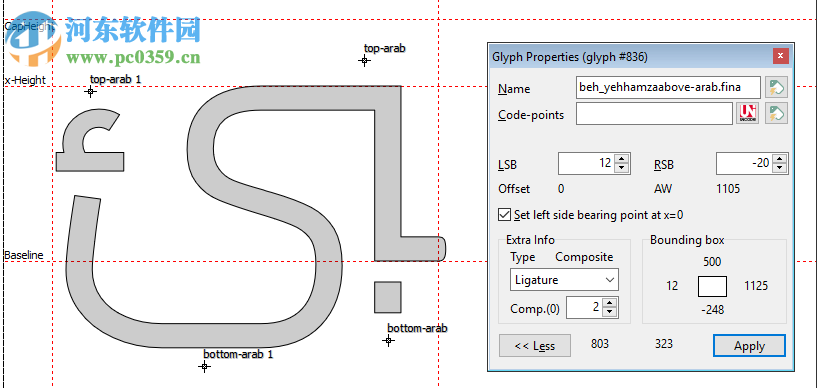Click the empty Code-points input field
This screenshot has width=817, height=388.
tap(654, 114)
